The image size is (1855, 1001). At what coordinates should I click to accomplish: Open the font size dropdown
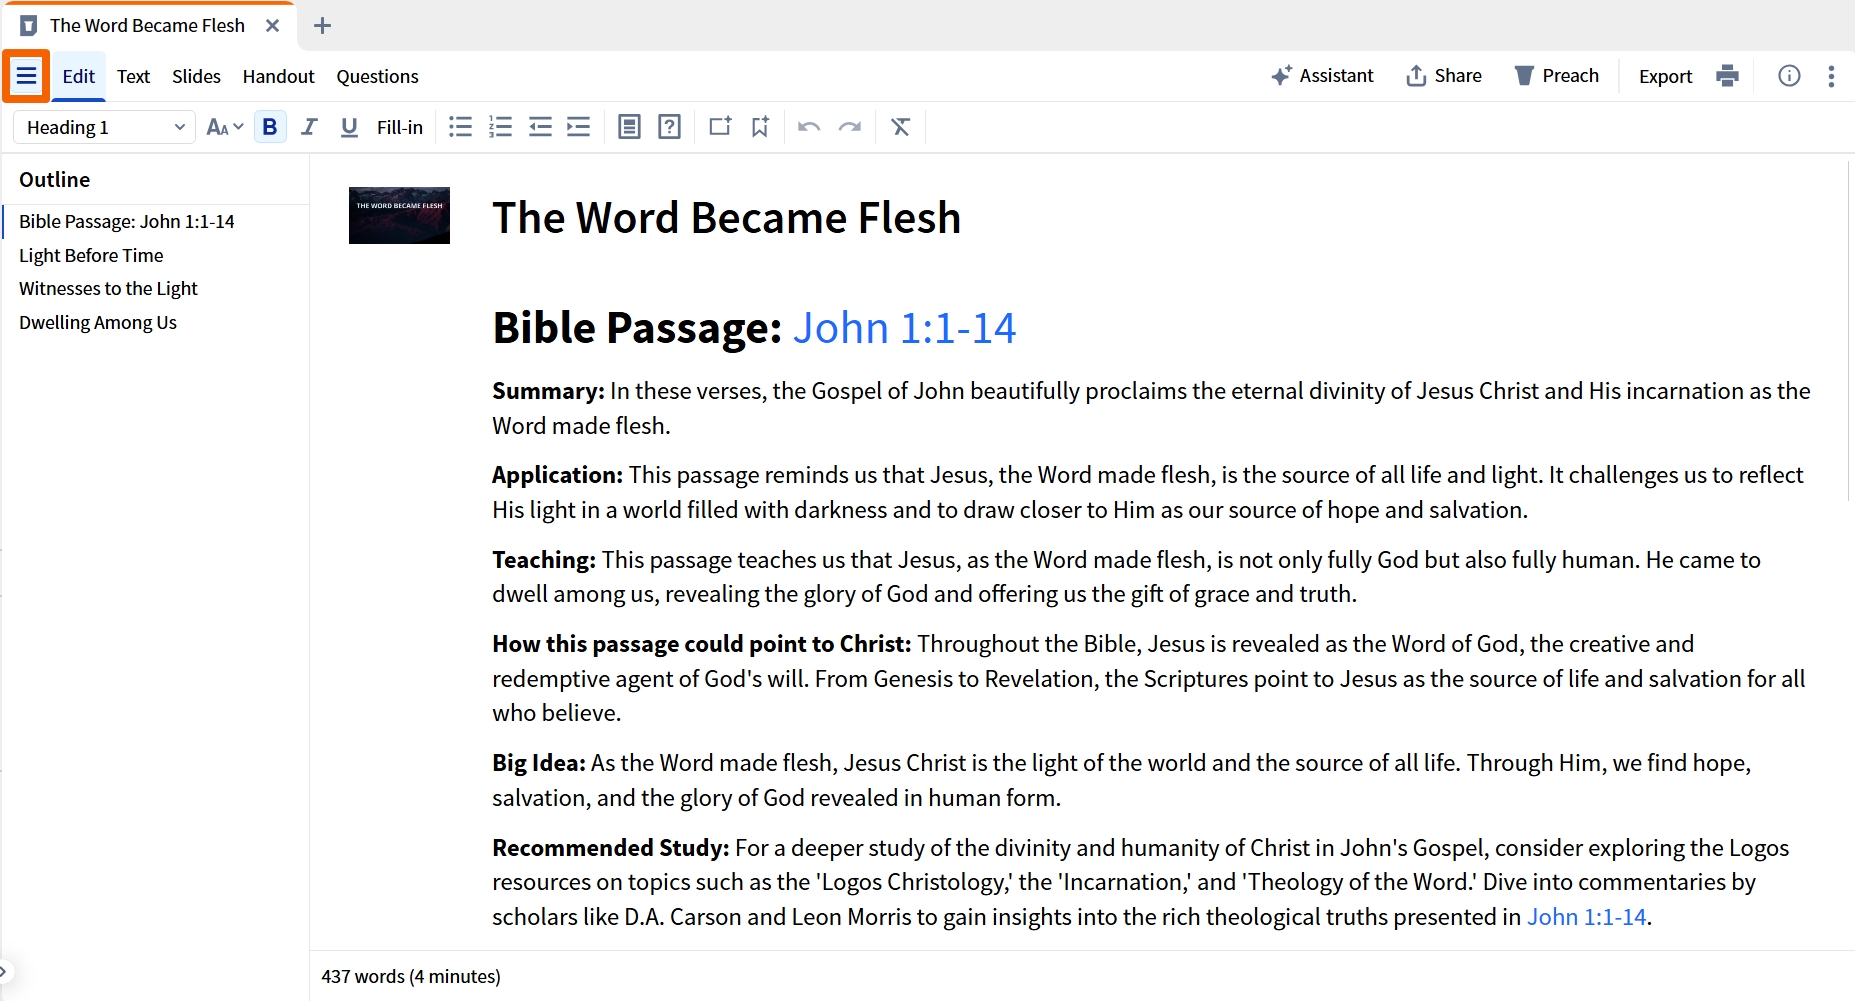point(225,127)
